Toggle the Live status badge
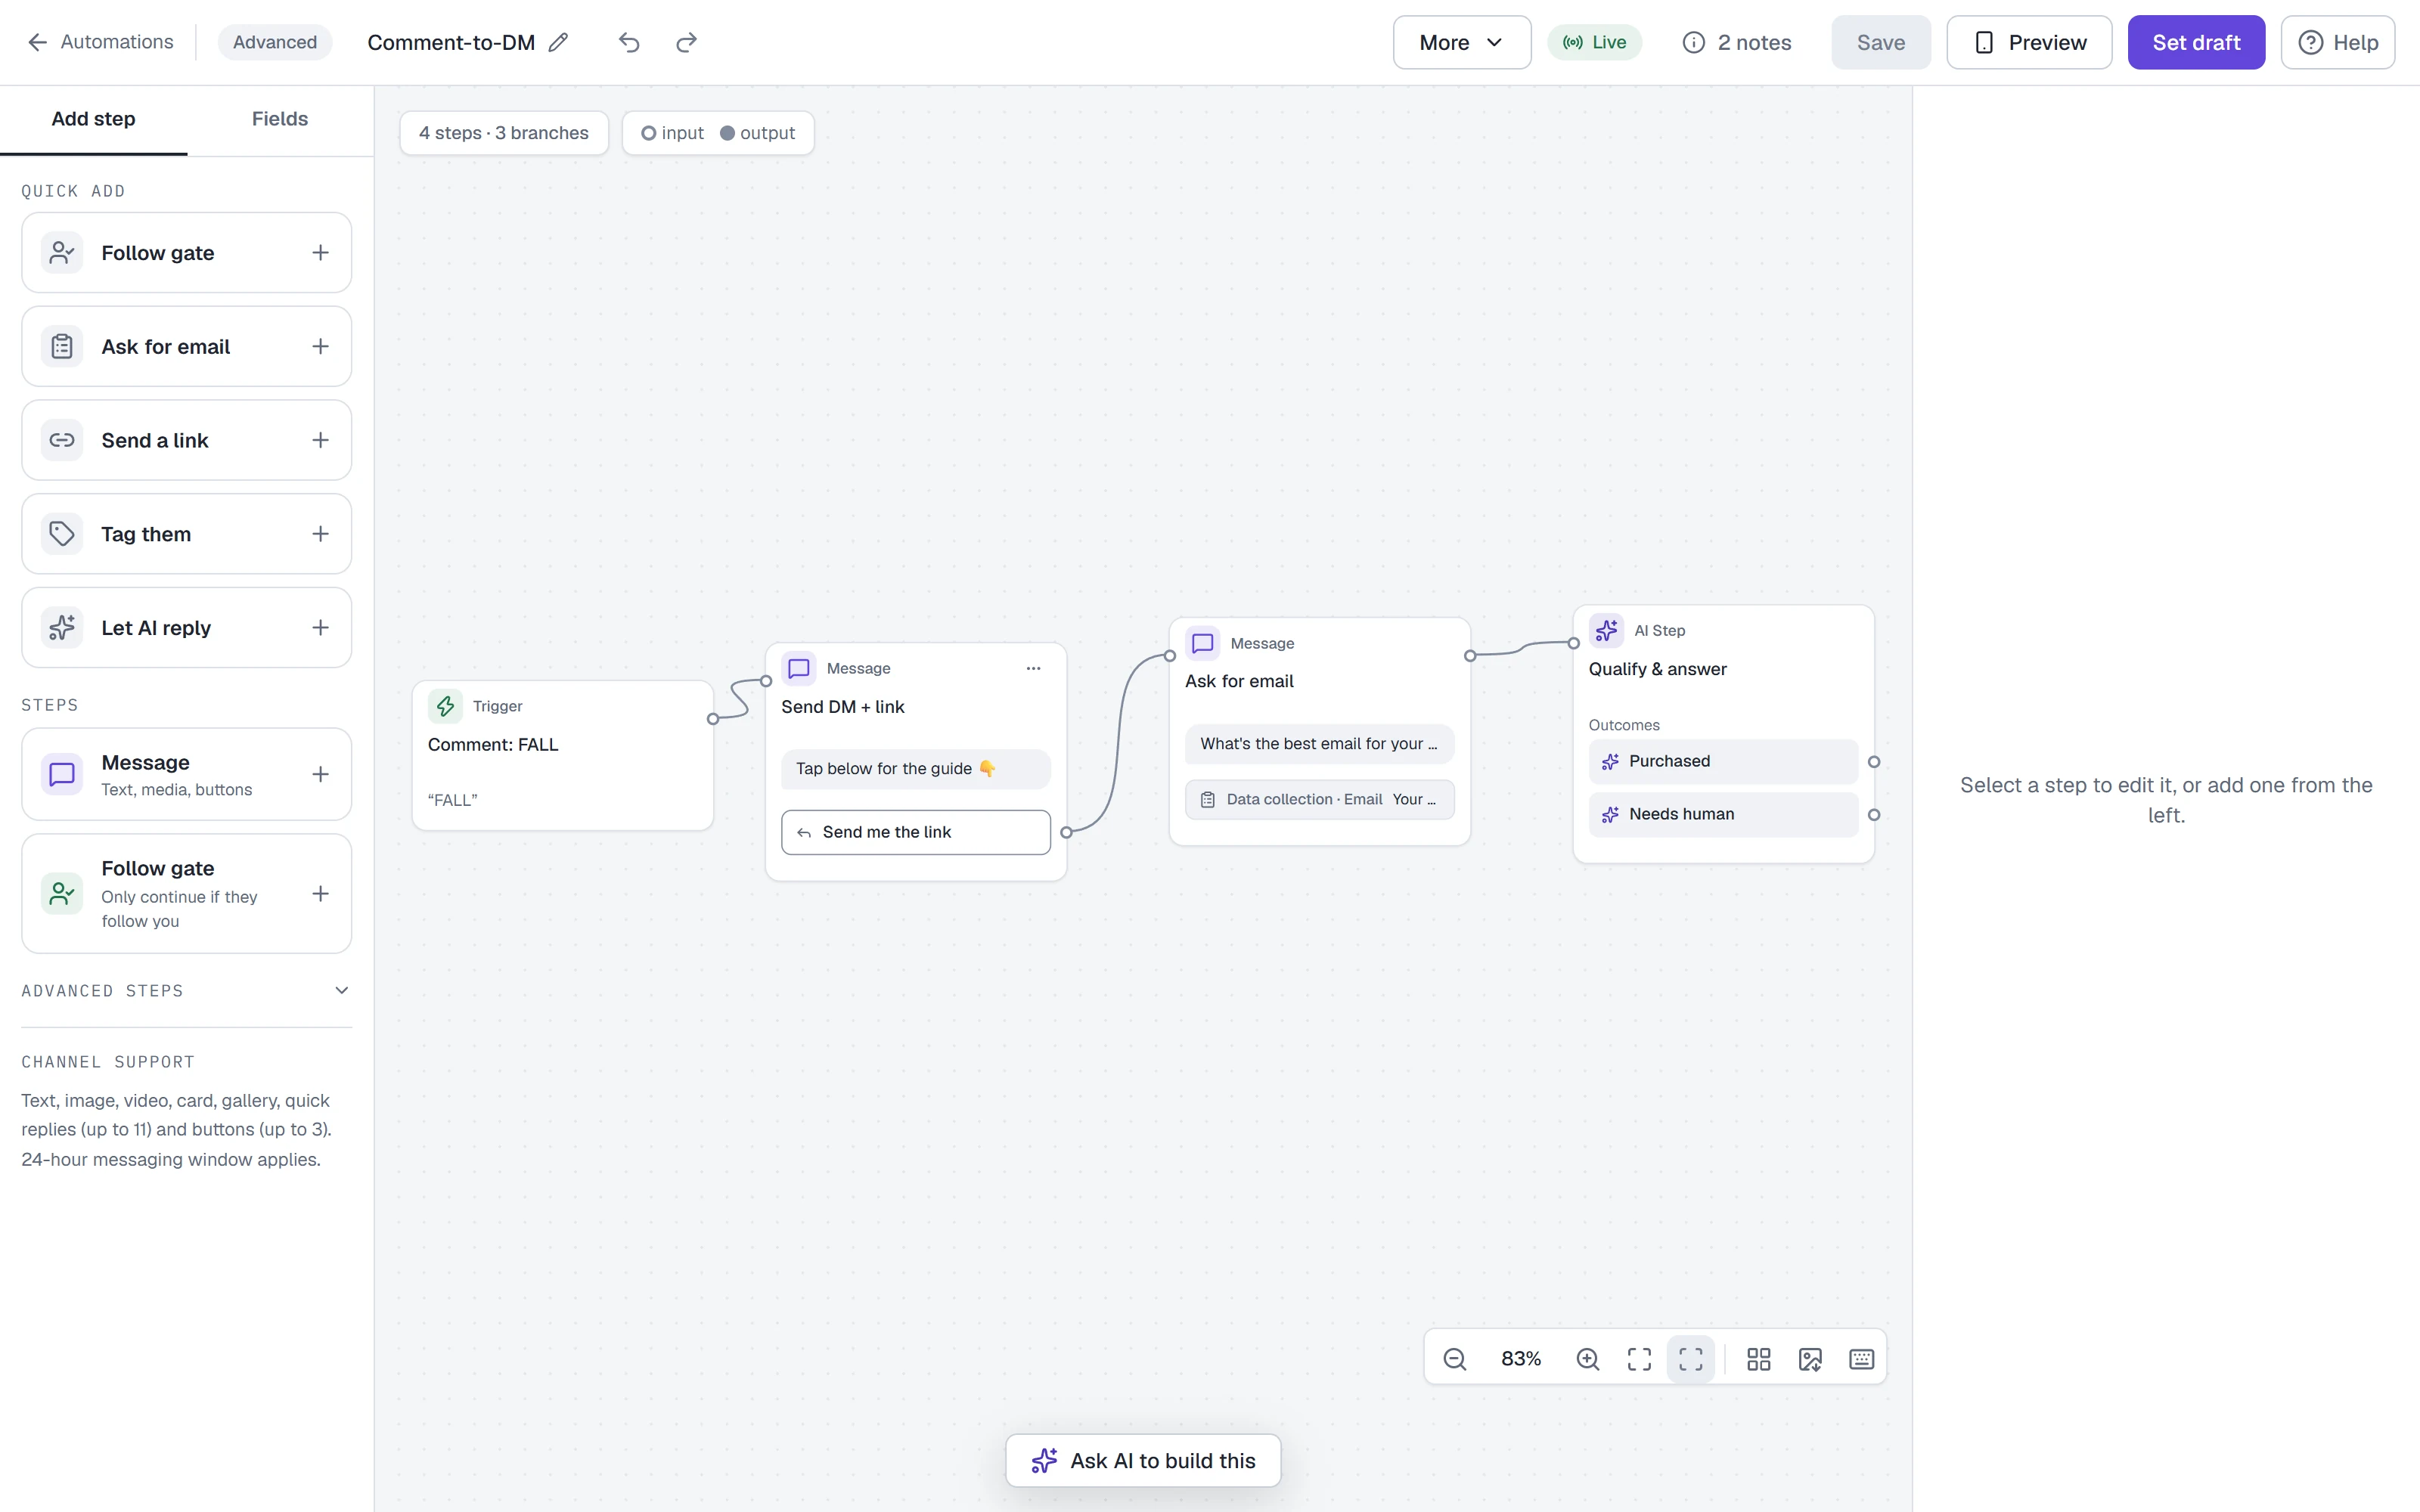Image resolution: width=2420 pixels, height=1512 pixels. pos(1594,42)
